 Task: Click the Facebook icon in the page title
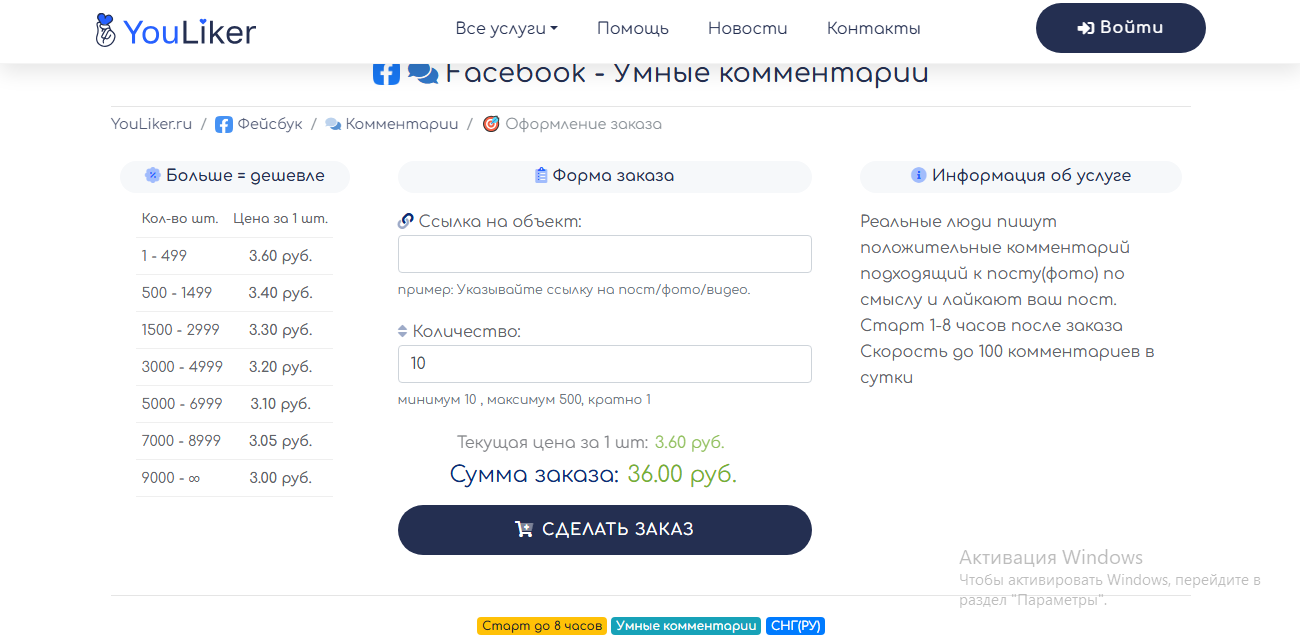[386, 71]
